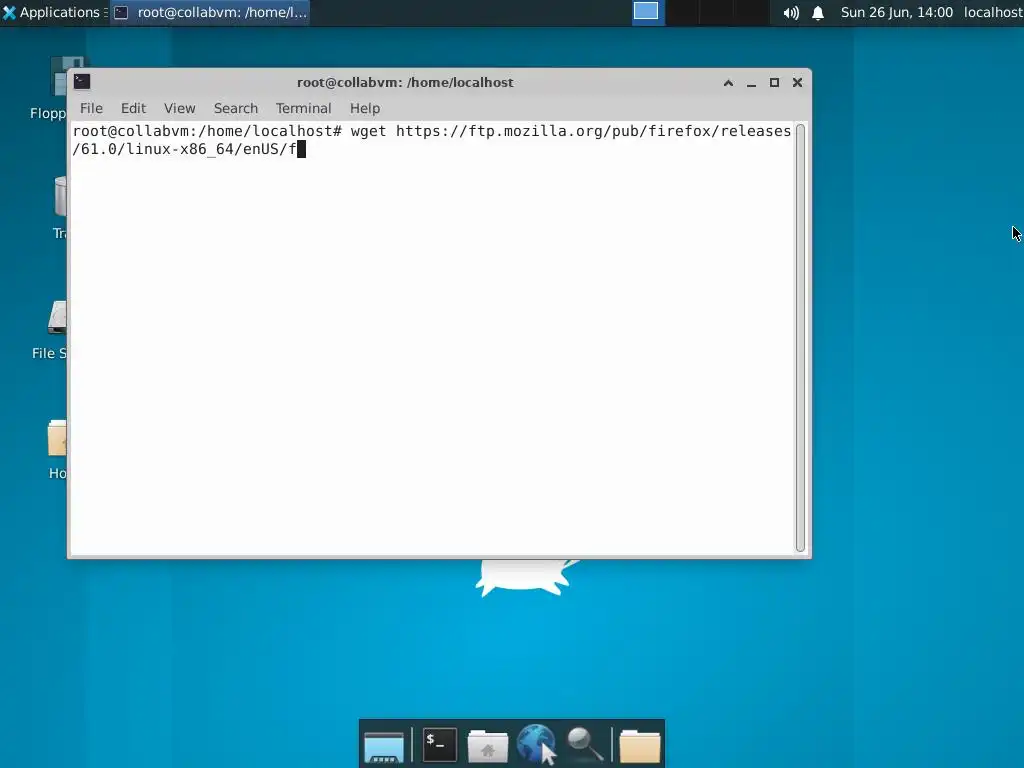Click the root@collabvm prompt text
1024x768 pixels.
coord(207,131)
